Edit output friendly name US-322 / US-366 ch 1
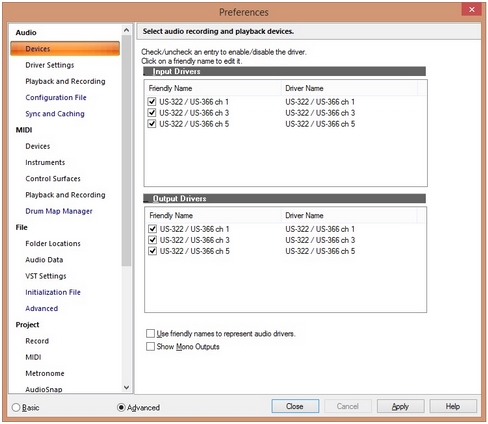 point(195,229)
